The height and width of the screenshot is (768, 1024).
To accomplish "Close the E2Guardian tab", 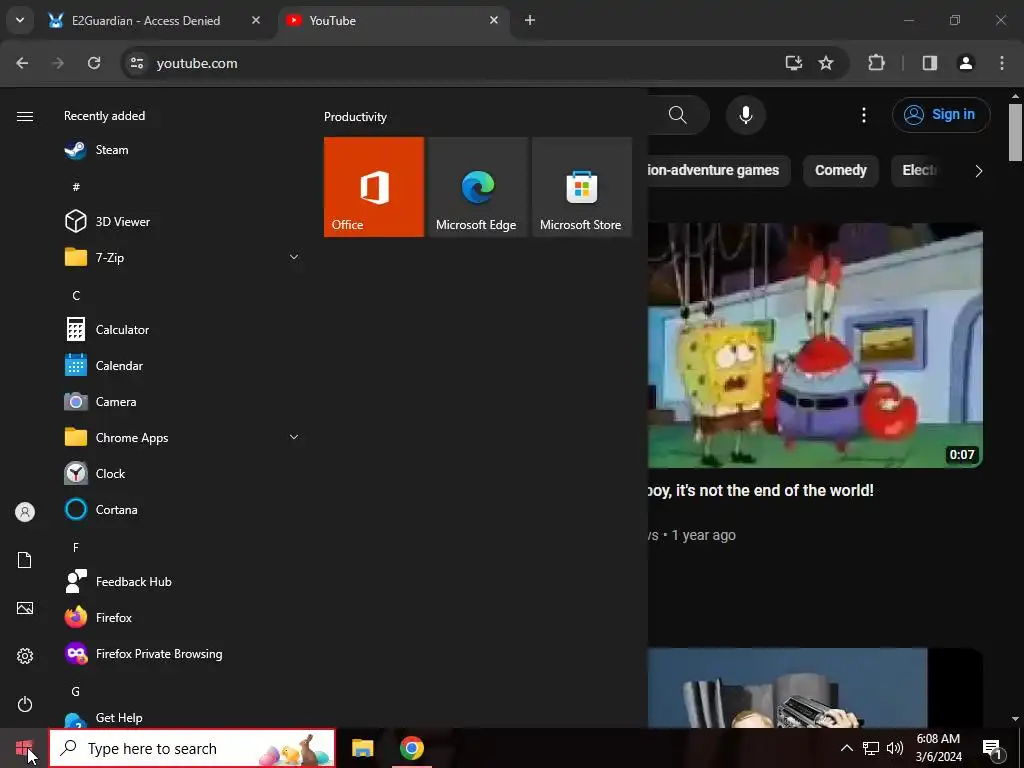I will (256, 20).
